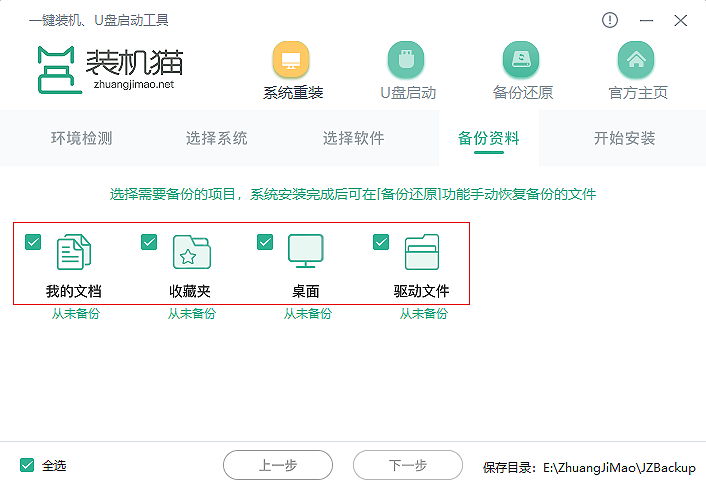The image size is (706, 487).
Task: Open the U盘启动 USB boot icon
Action: [x=406, y=60]
